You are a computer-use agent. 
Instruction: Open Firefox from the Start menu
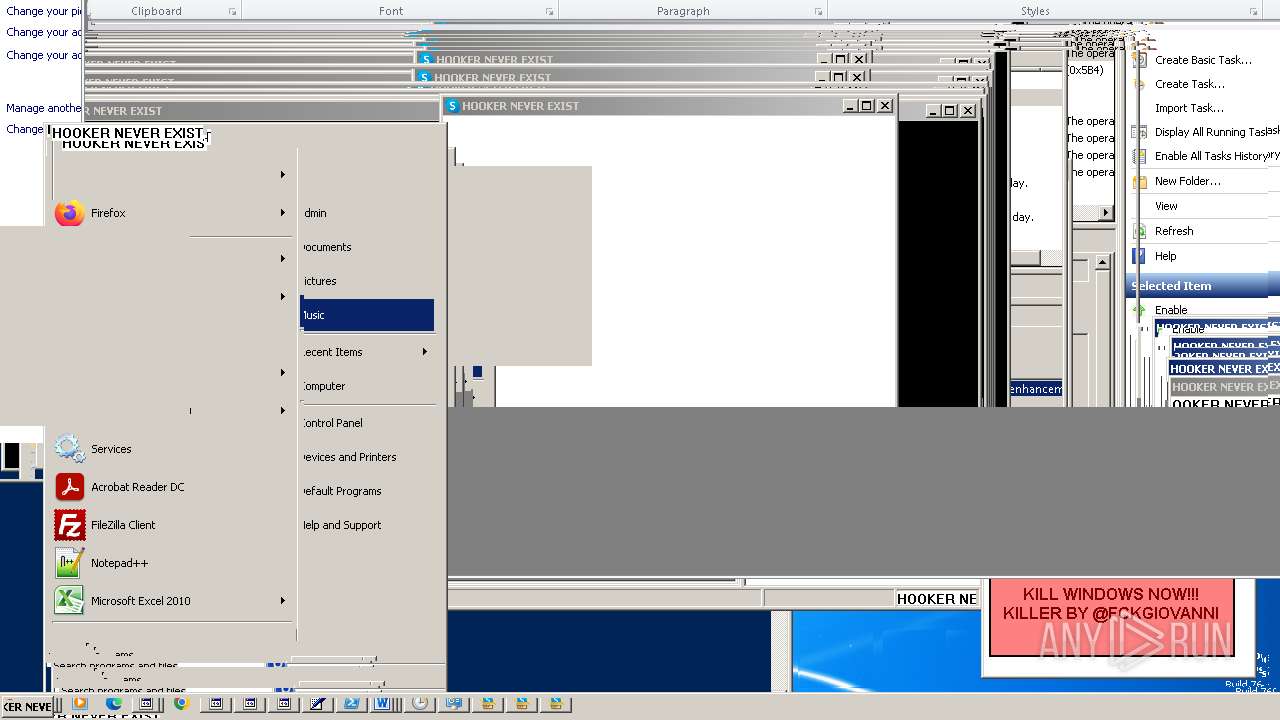pos(108,213)
